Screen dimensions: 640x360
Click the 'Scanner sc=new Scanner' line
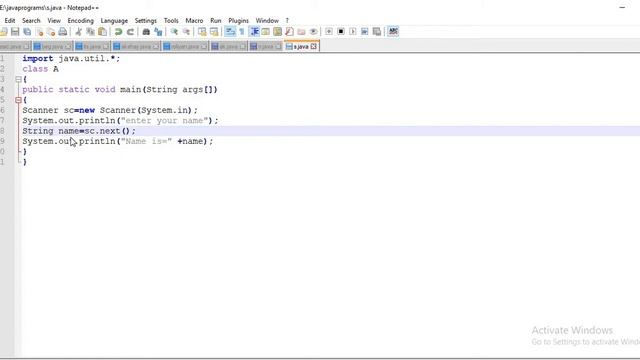point(110,110)
